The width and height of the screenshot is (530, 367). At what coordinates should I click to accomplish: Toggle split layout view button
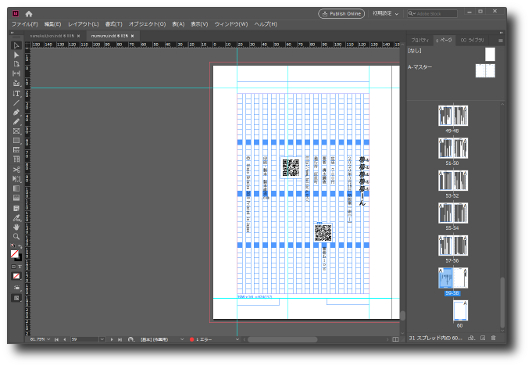395,339
